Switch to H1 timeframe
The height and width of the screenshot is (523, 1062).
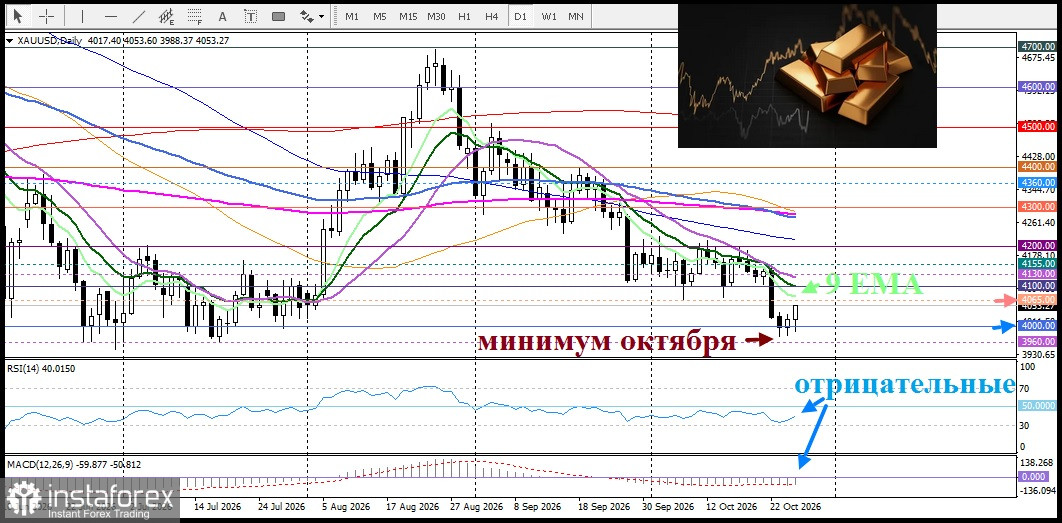tap(464, 16)
